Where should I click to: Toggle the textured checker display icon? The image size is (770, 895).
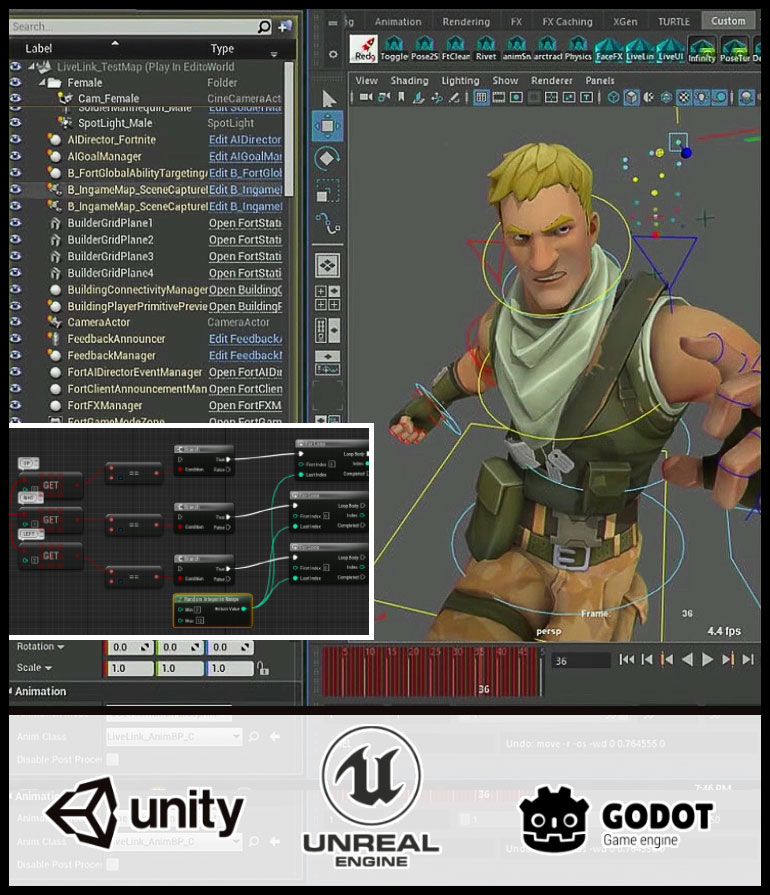[684, 98]
